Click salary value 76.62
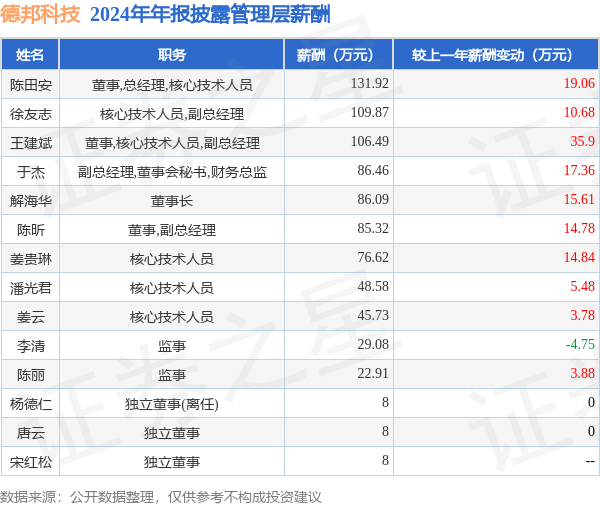Screen dimensions: 600x506 [x=373, y=257]
